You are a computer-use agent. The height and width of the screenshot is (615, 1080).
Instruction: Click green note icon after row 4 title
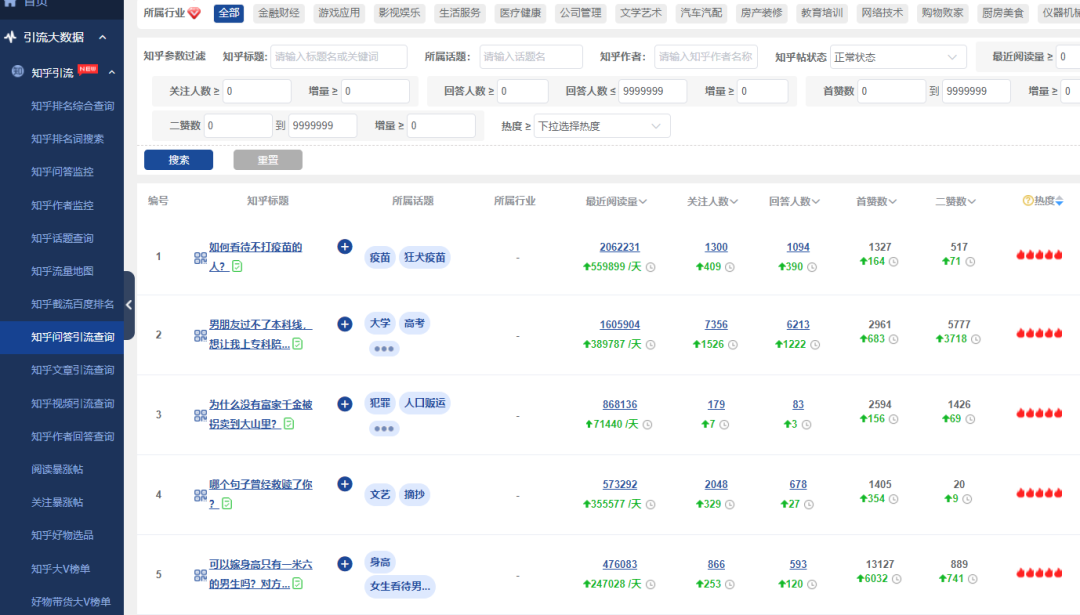point(227,503)
